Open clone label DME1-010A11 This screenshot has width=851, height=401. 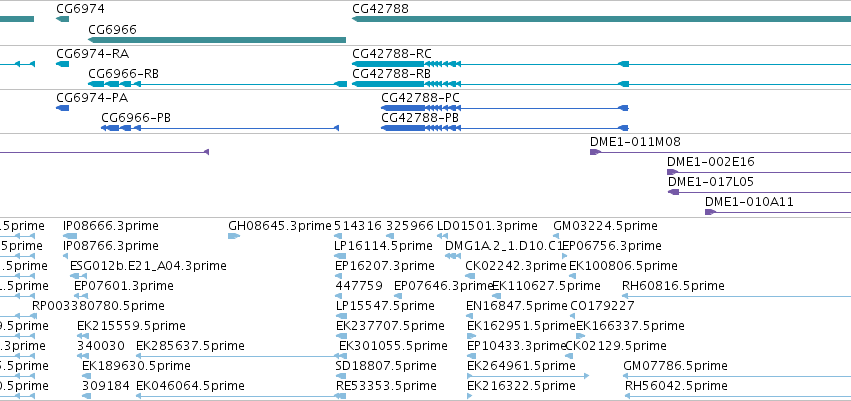tap(749, 202)
